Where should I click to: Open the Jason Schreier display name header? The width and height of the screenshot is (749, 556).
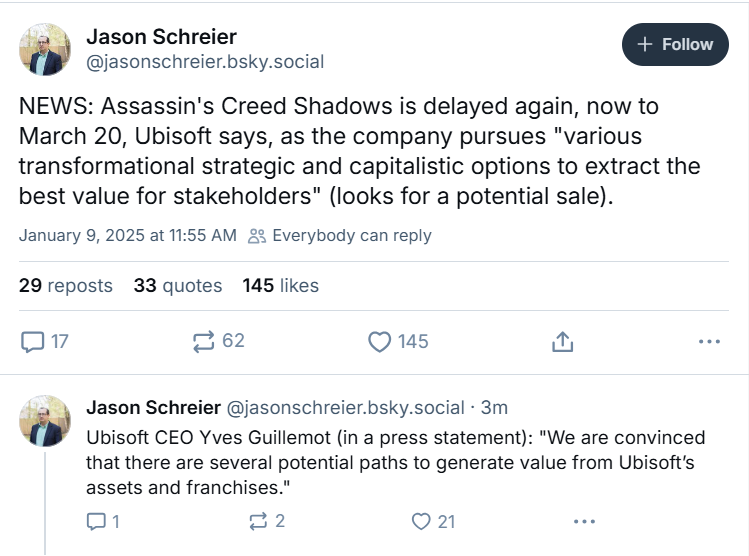[161, 37]
